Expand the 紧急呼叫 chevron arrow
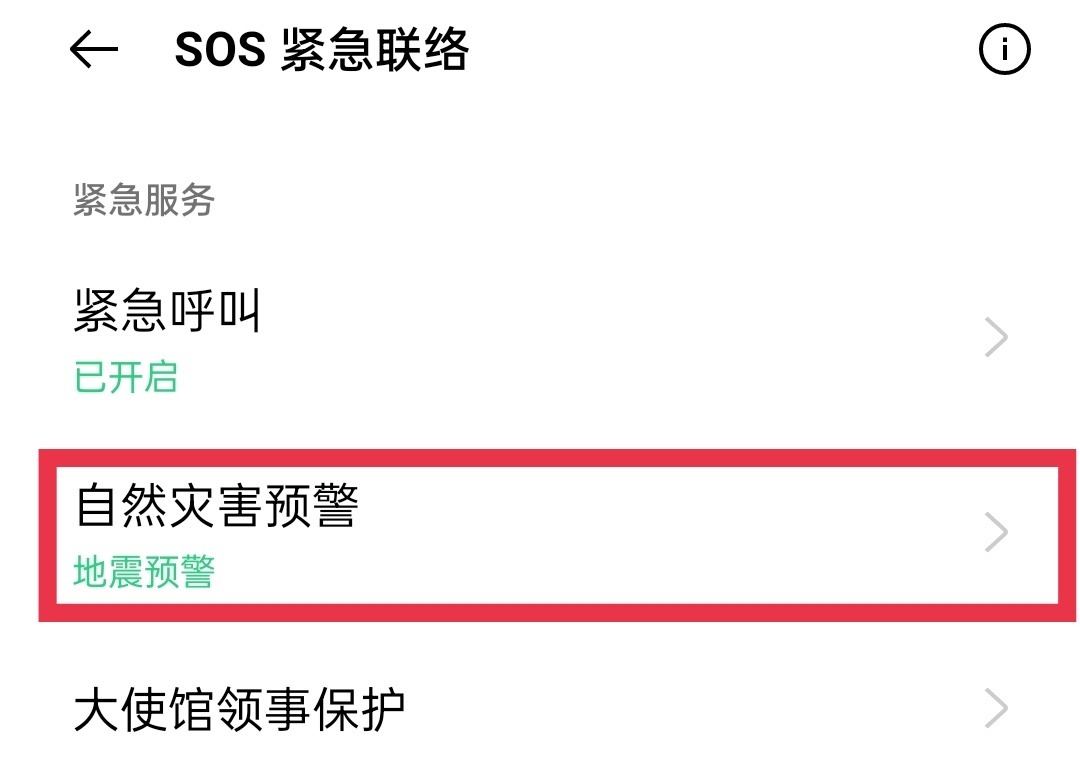 point(996,337)
